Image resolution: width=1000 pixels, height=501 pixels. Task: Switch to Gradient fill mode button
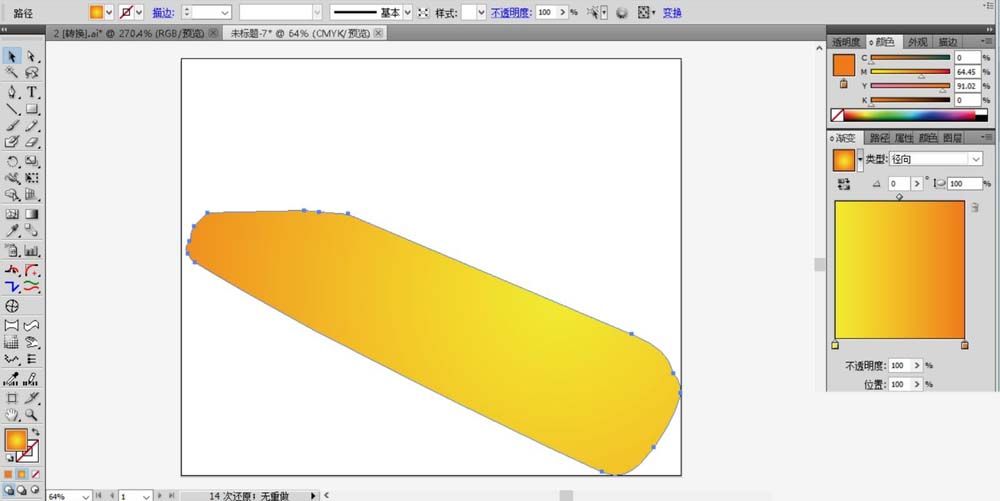click(x=22, y=474)
